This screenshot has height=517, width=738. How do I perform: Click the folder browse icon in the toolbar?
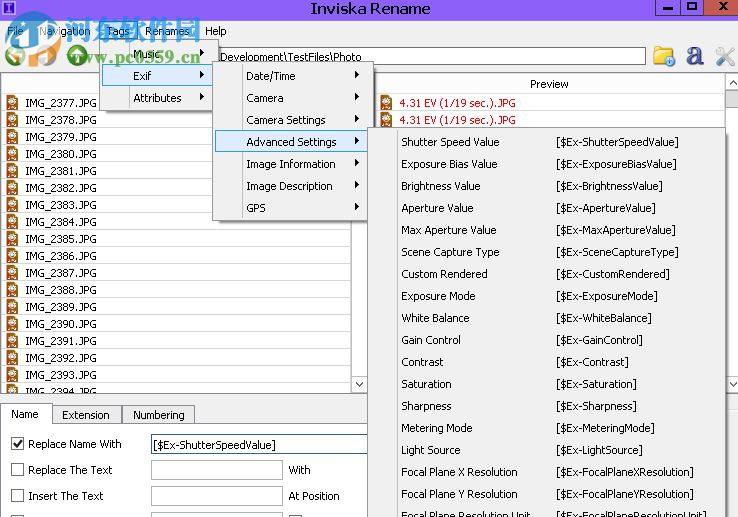tap(664, 56)
